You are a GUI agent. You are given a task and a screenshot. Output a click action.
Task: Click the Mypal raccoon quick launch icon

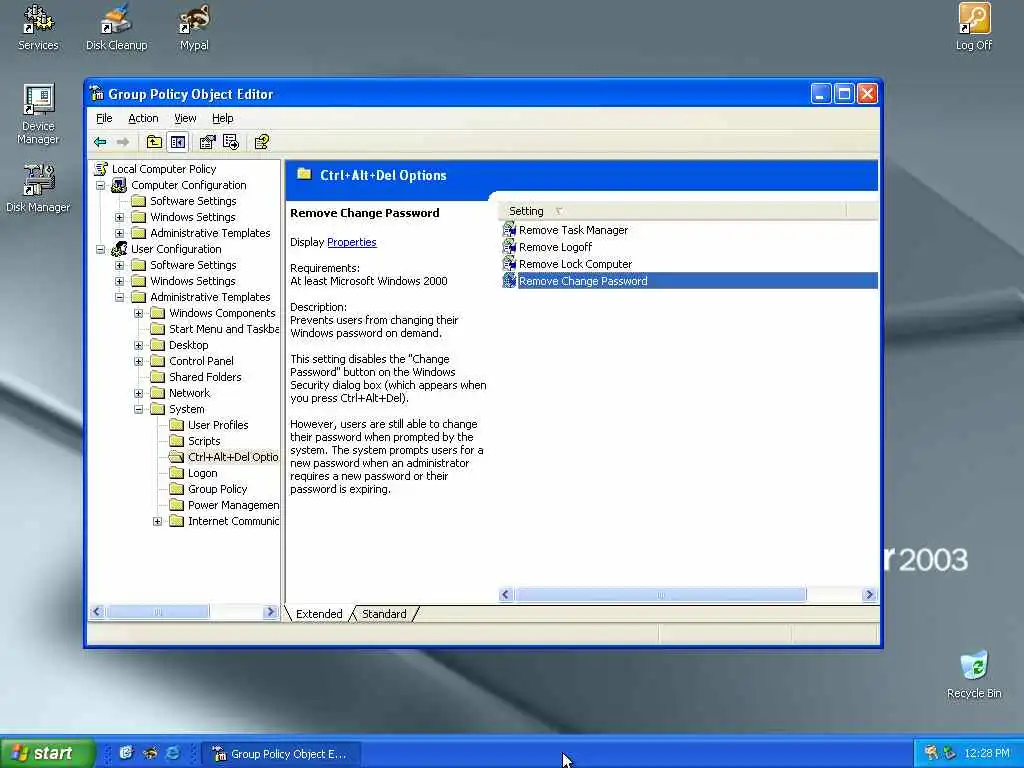click(x=150, y=753)
